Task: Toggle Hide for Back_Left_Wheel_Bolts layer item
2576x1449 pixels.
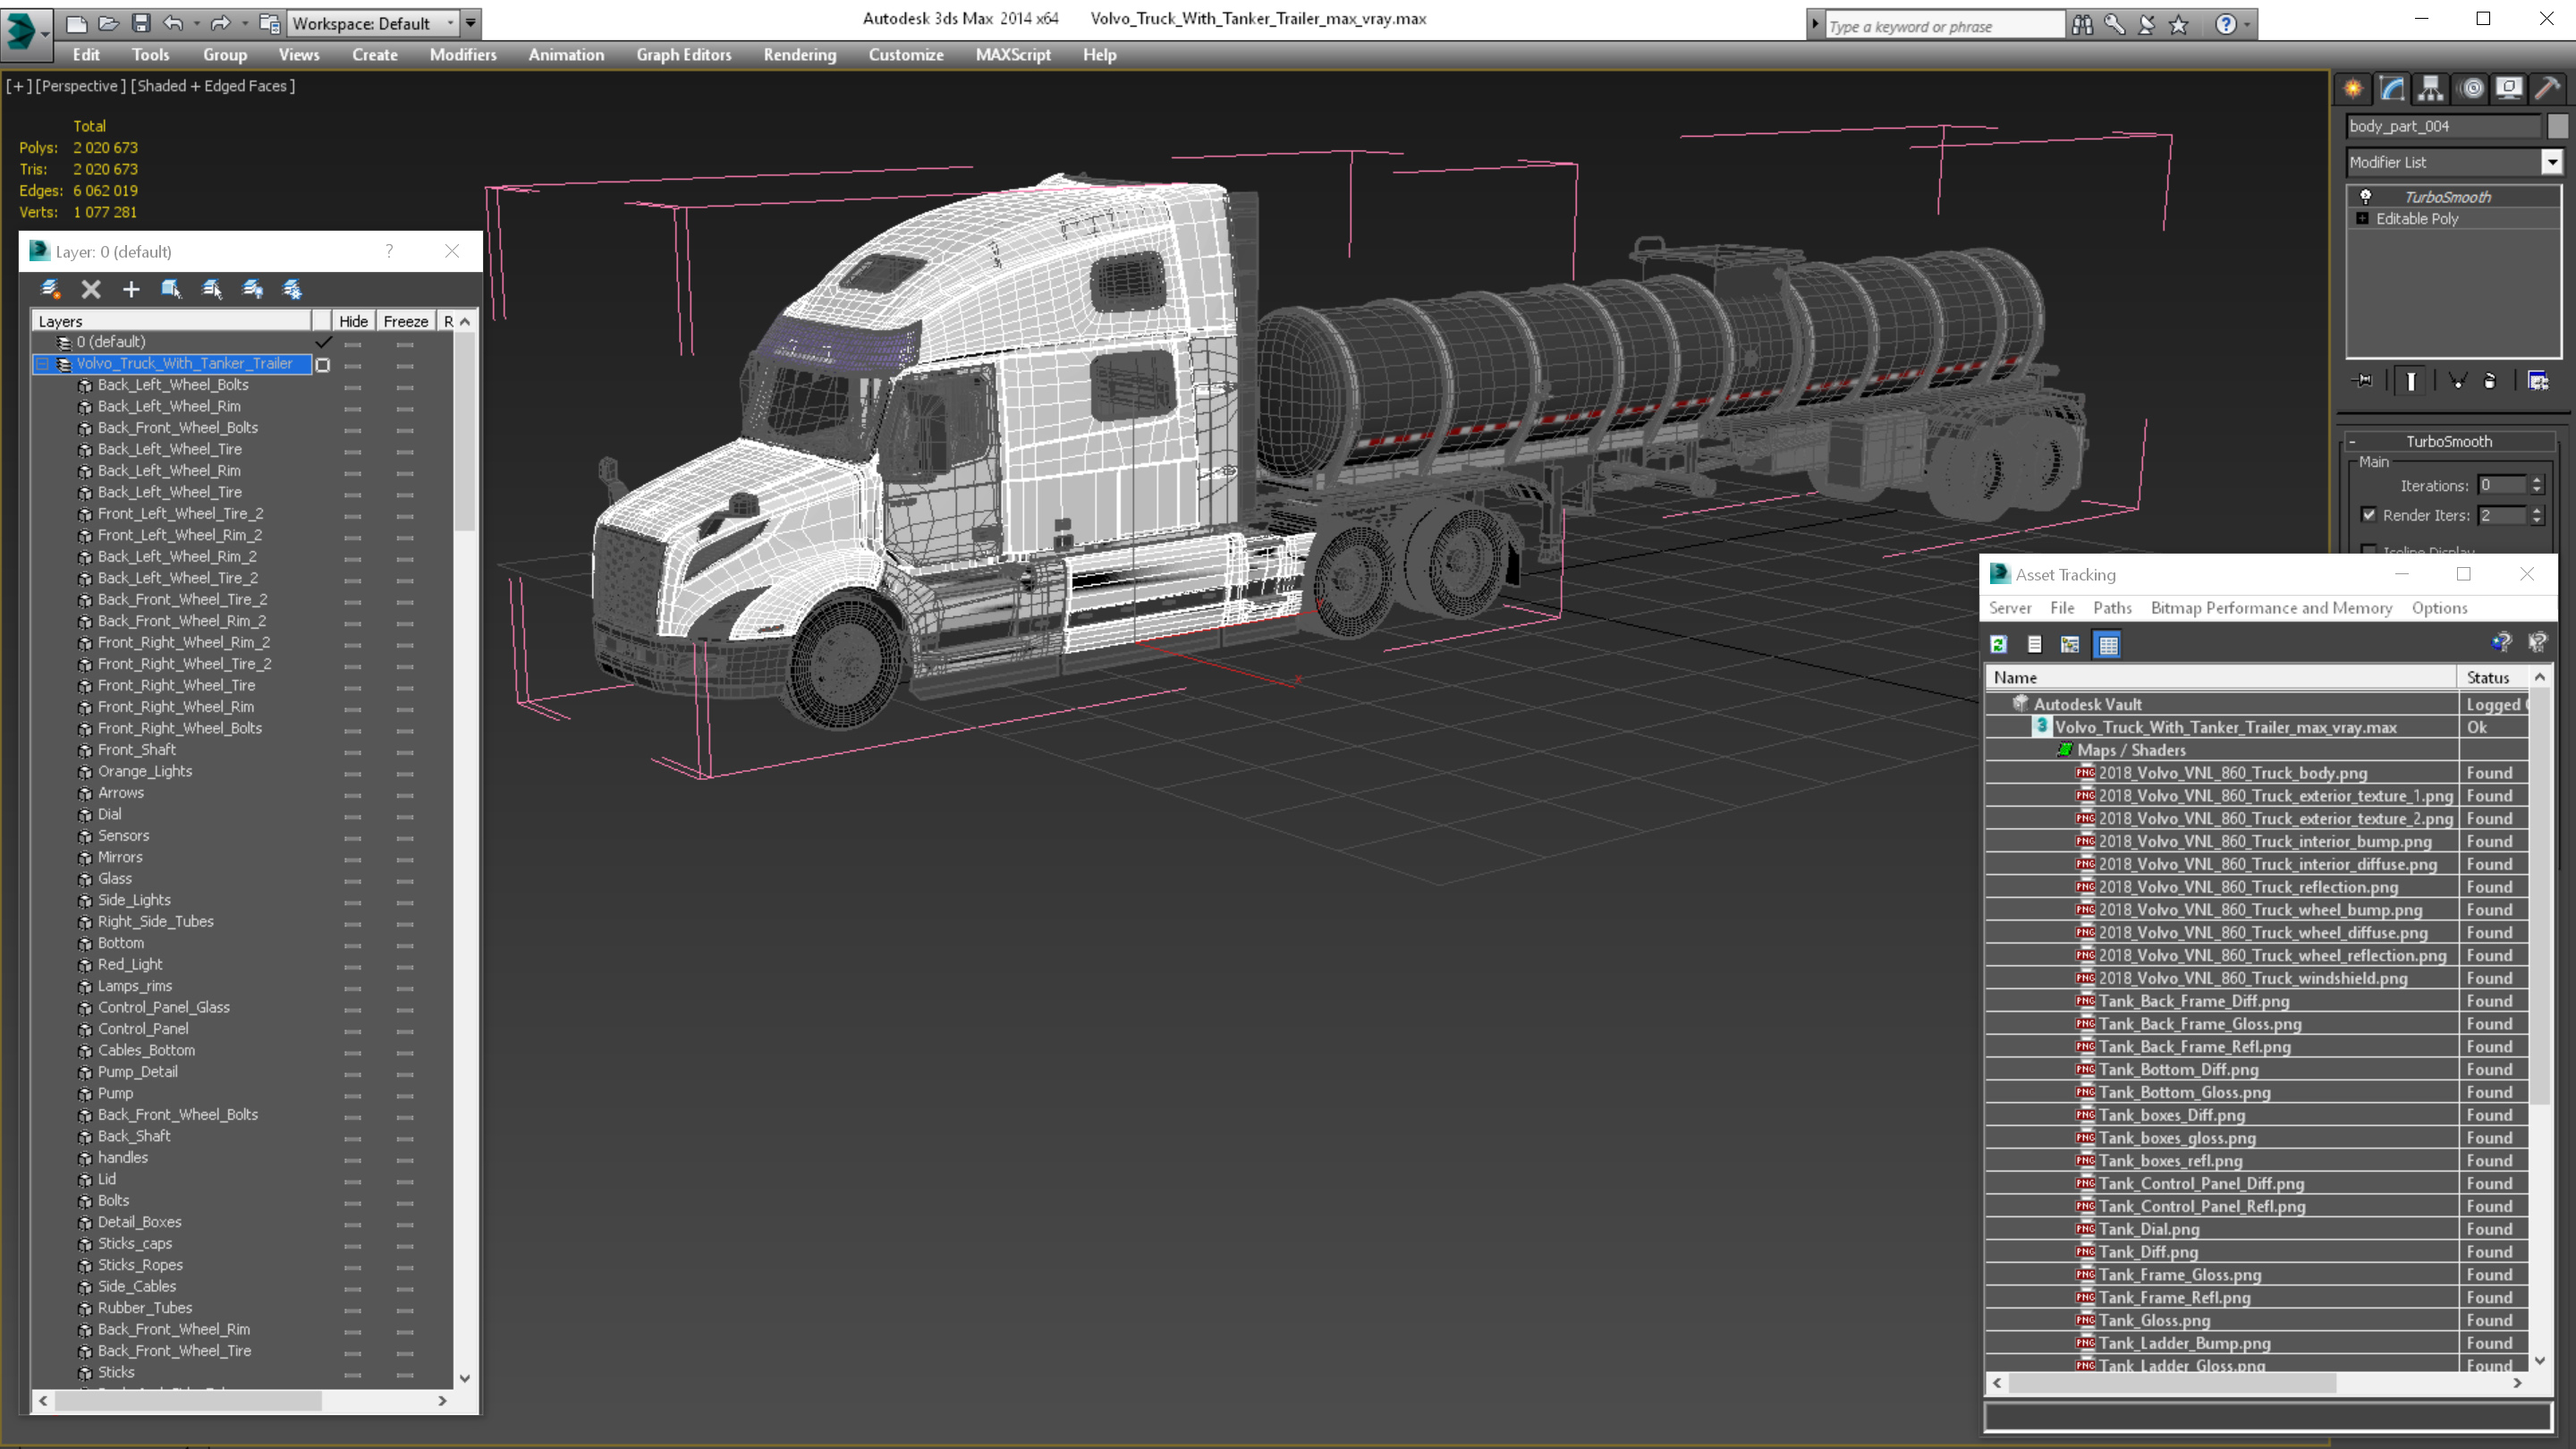Action: (353, 386)
